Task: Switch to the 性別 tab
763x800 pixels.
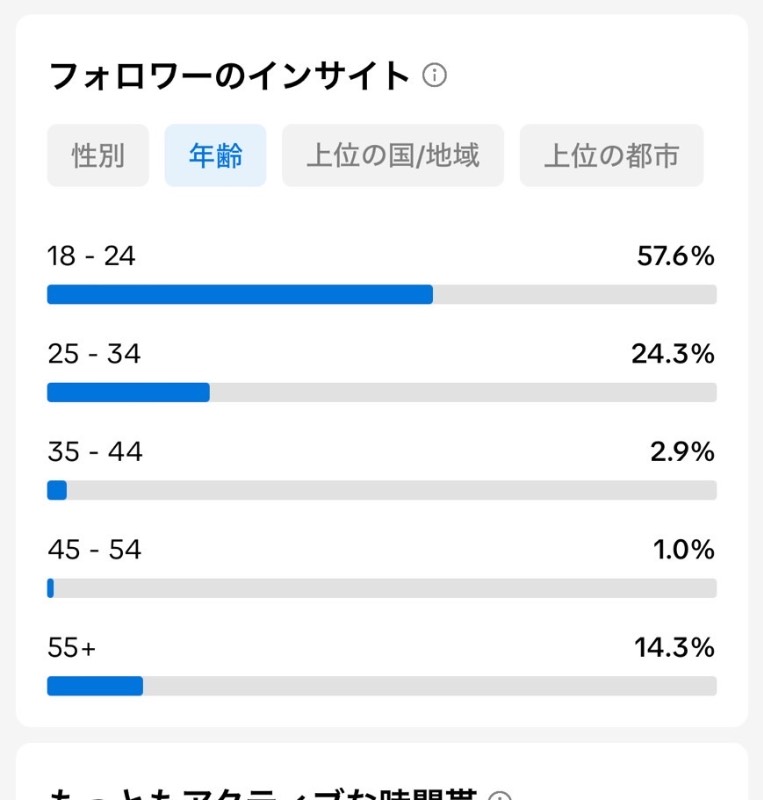Action: coord(98,155)
